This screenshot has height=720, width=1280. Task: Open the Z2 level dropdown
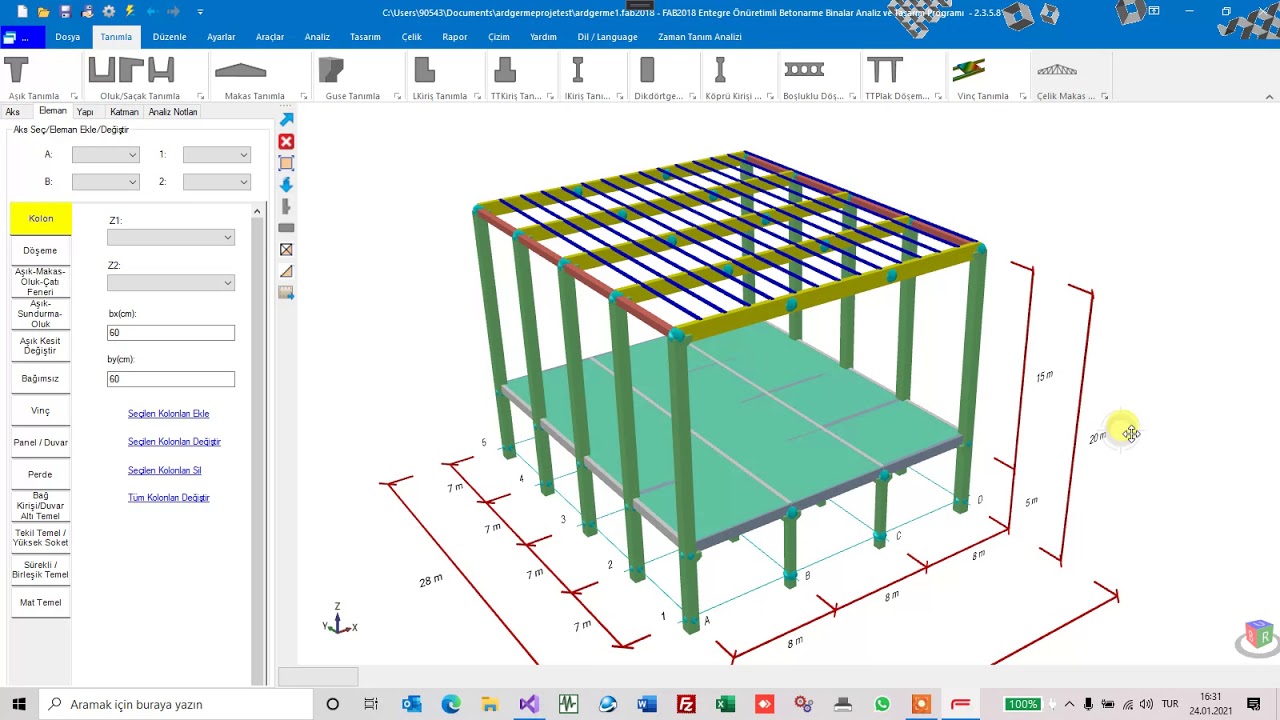(x=171, y=283)
